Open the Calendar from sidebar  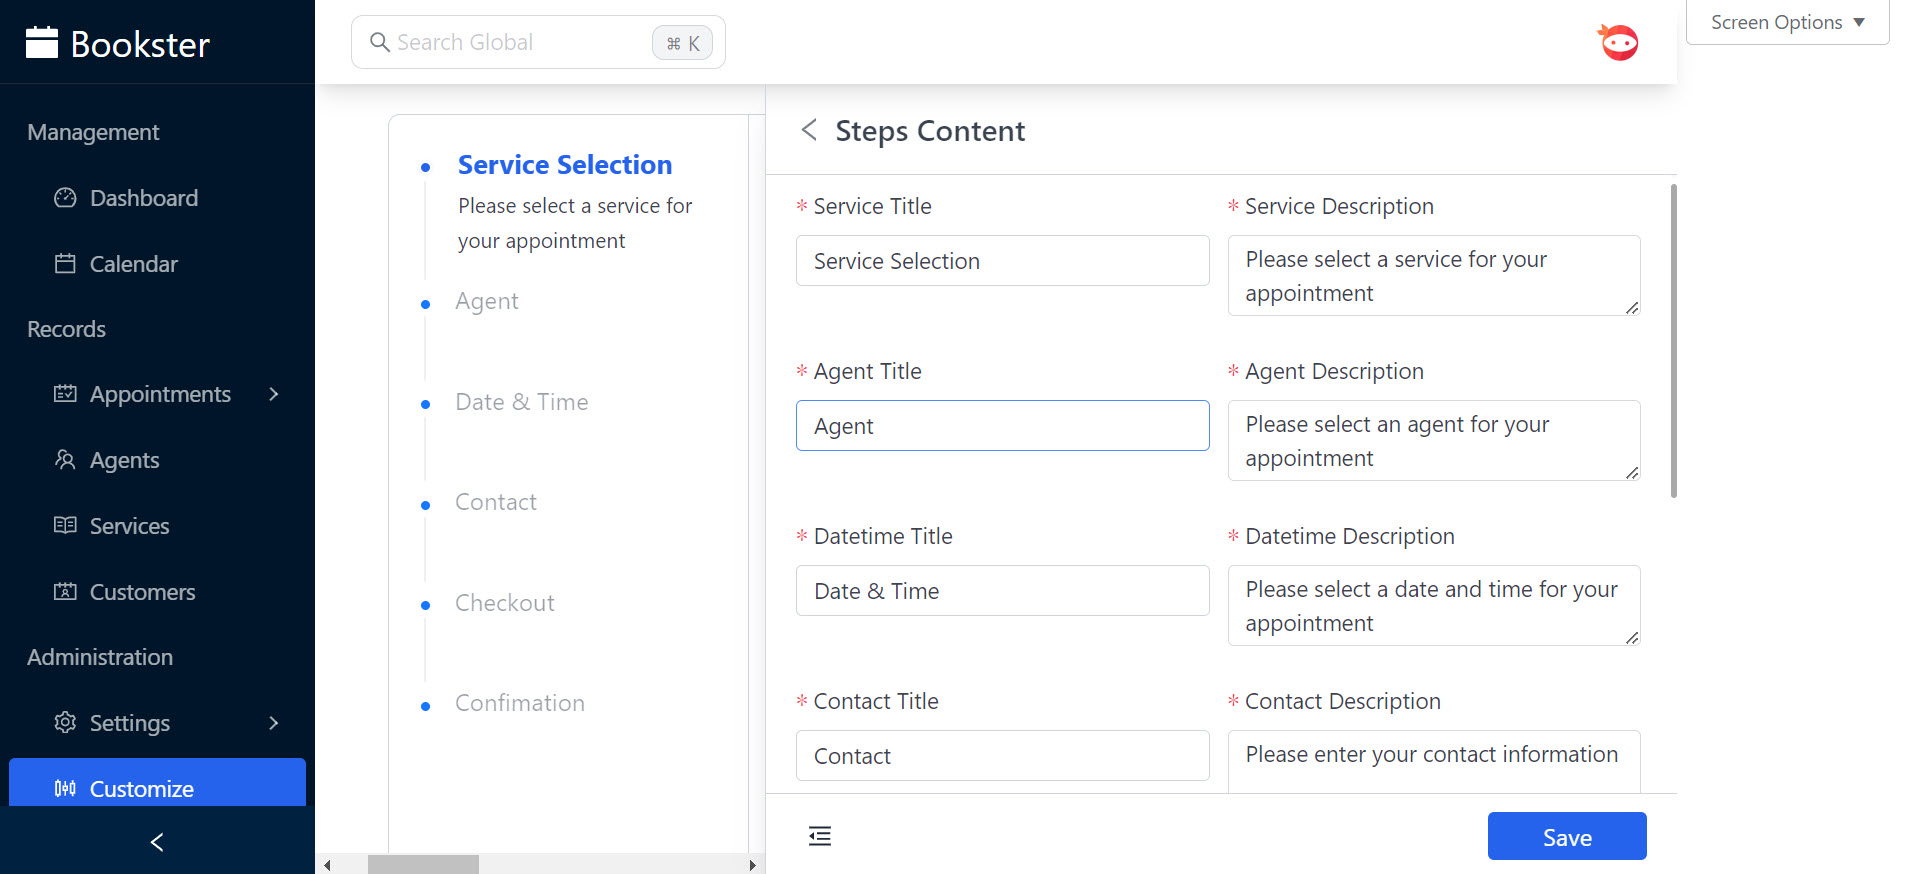pos(133,264)
